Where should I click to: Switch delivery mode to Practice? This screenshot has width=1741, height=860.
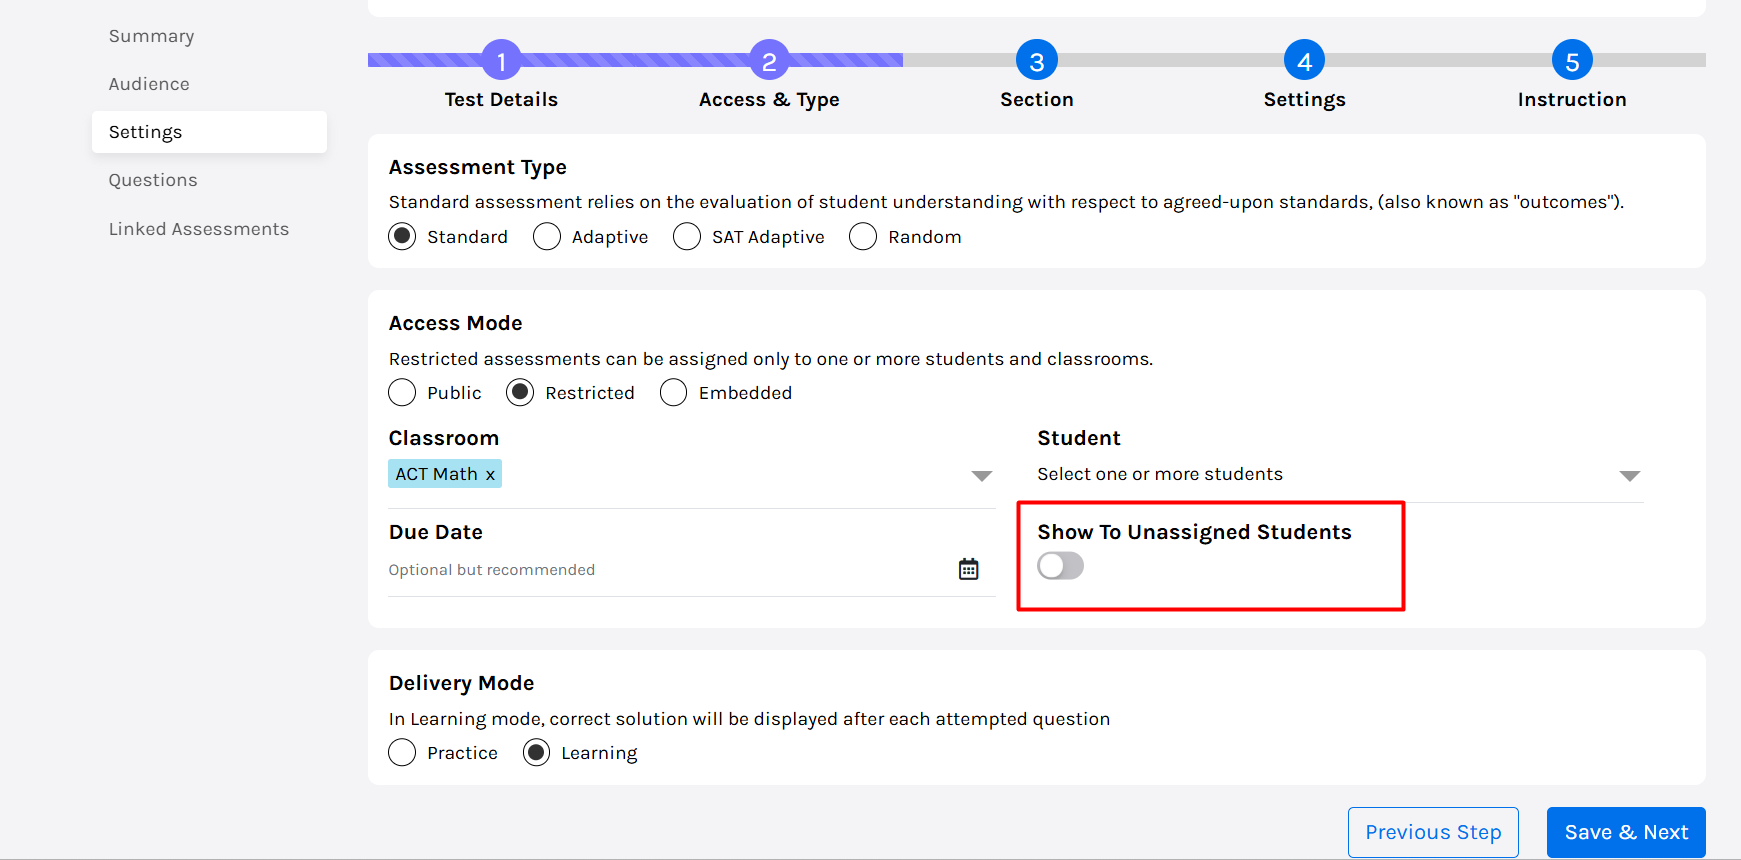coord(402,753)
